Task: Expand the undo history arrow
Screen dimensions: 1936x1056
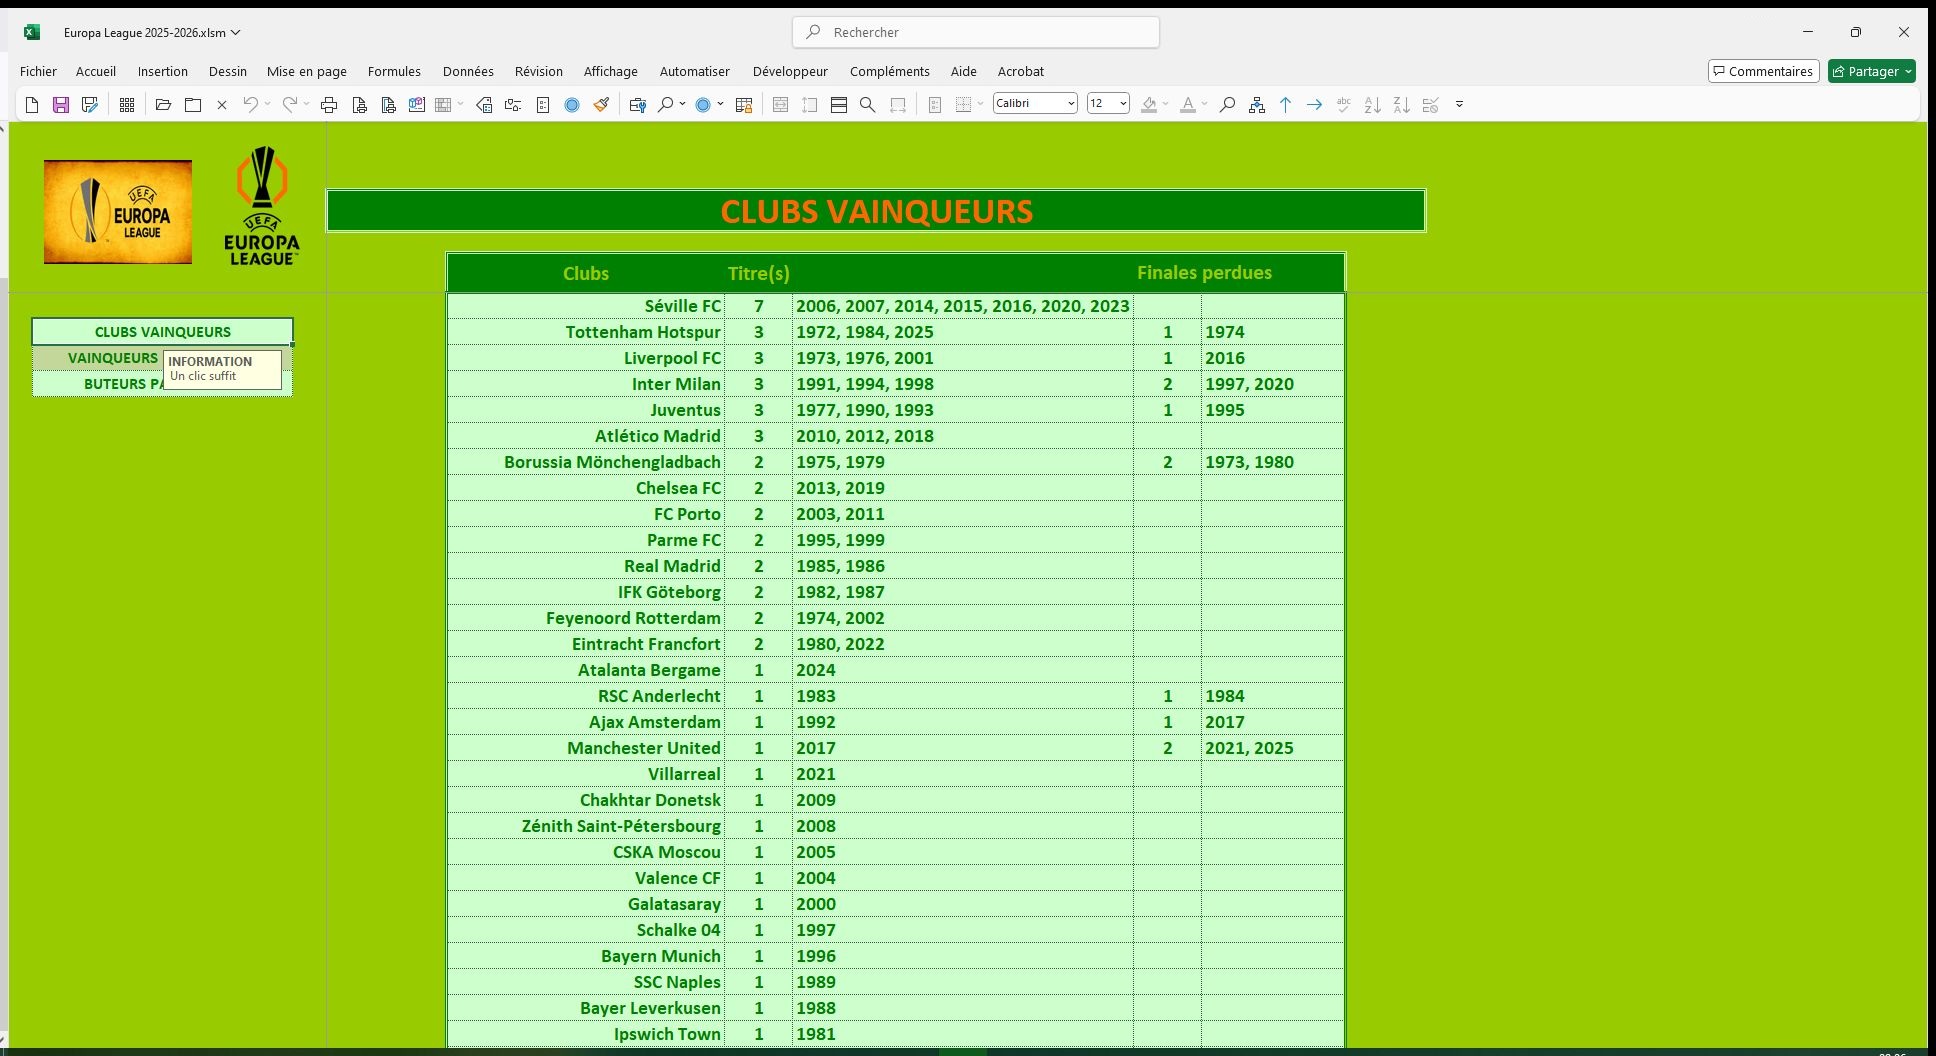Action: pos(267,104)
